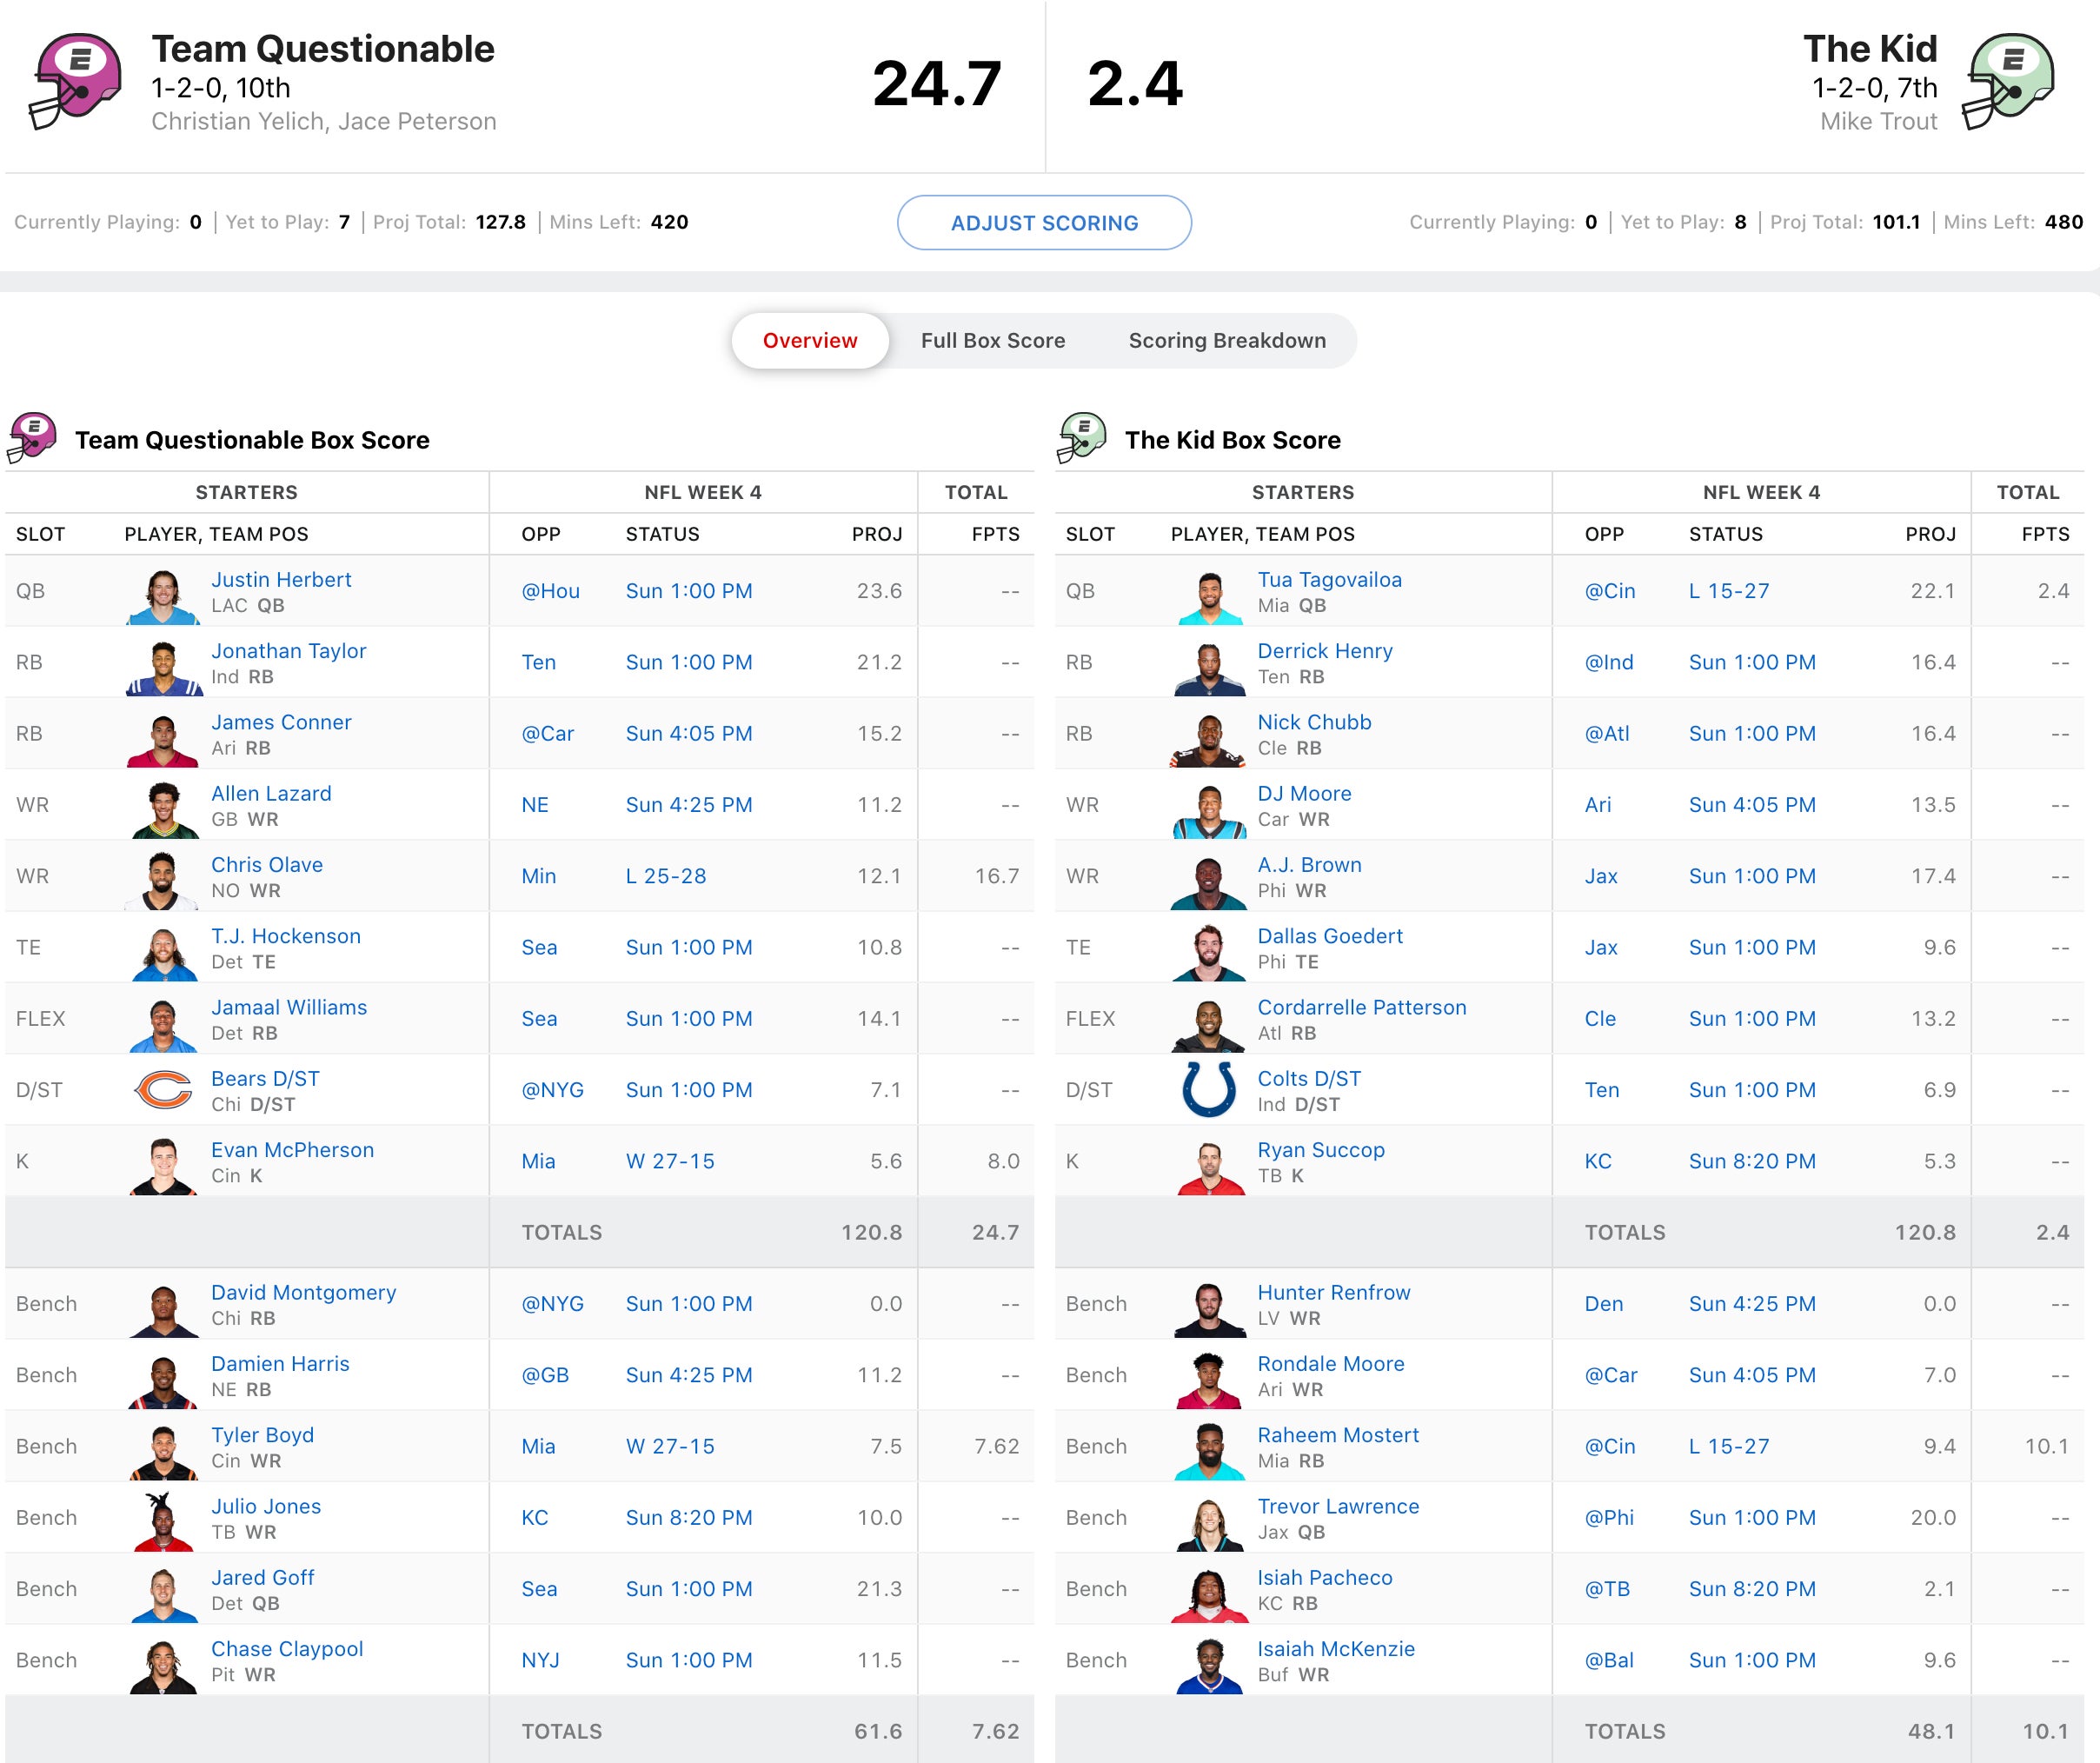Click the Bears D/ST team logo
Image resolution: width=2100 pixels, height=1763 pixels.
coord(163,1090)
